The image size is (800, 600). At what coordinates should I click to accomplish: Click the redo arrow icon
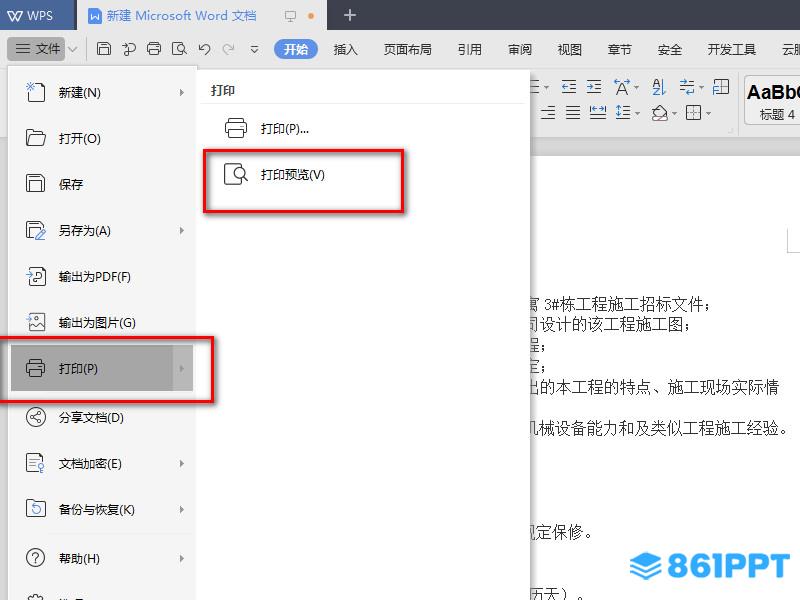click(229, 49)
